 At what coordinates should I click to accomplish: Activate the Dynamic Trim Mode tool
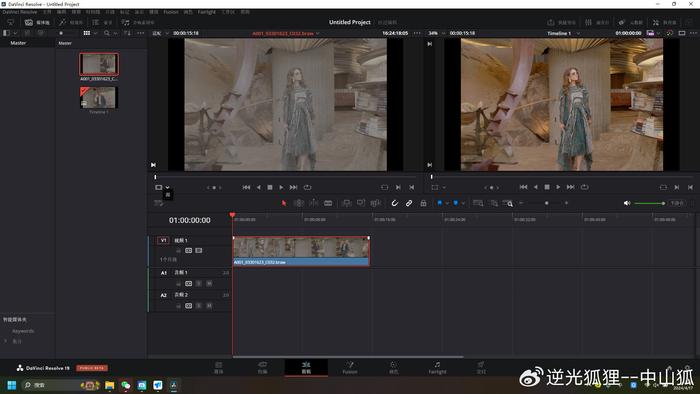click(313, 203)
